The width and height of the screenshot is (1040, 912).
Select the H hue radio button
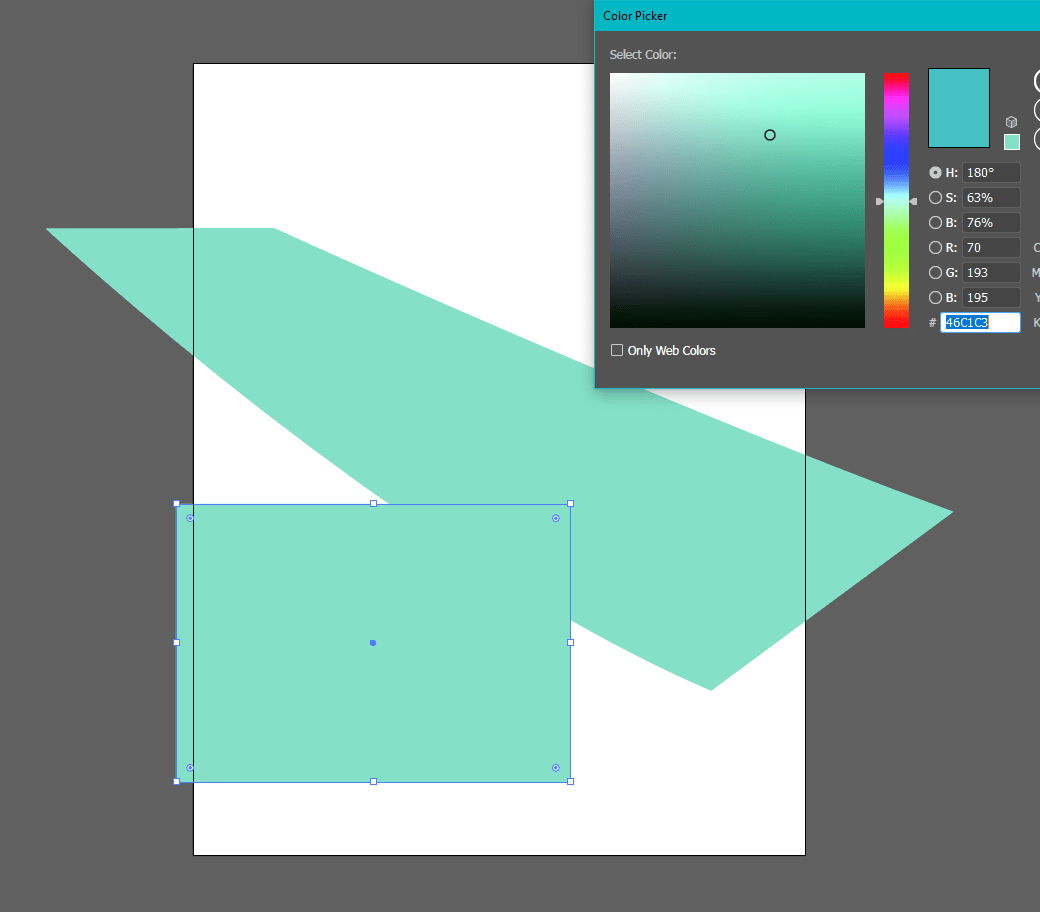934,172
